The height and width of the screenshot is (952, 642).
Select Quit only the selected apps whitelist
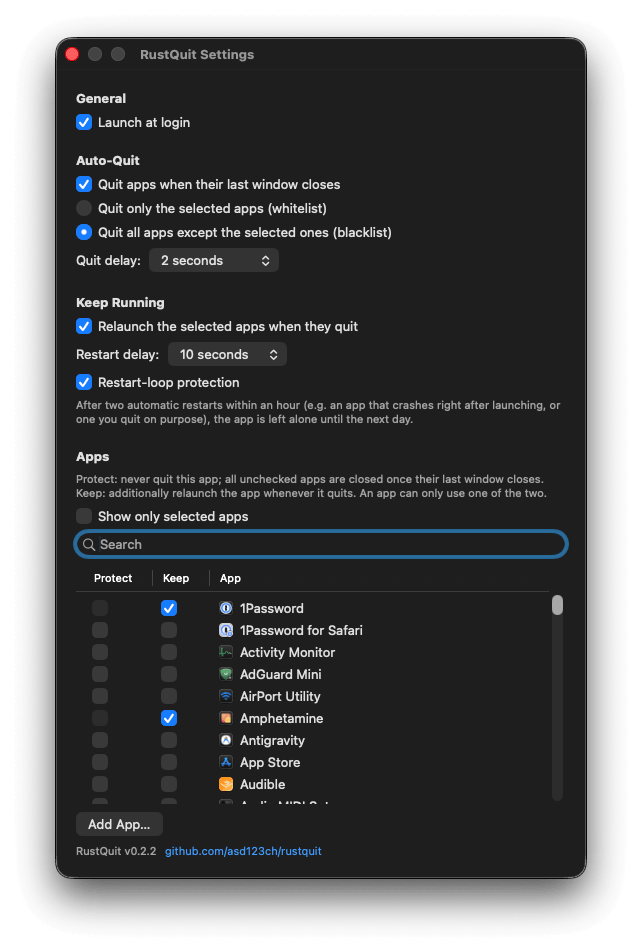[x=84, y=208]
